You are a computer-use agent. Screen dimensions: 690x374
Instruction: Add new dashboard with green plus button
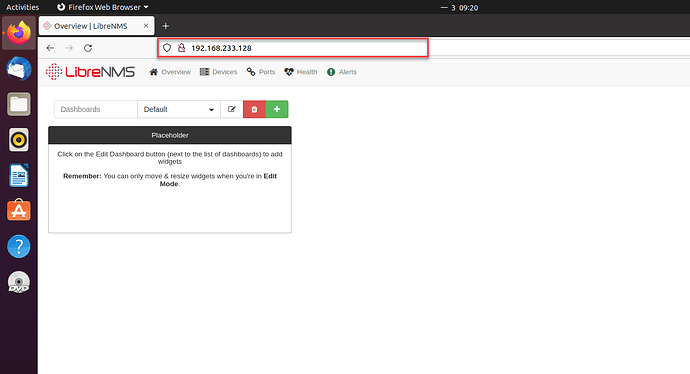pyautogui.click(x=277, y=109)
